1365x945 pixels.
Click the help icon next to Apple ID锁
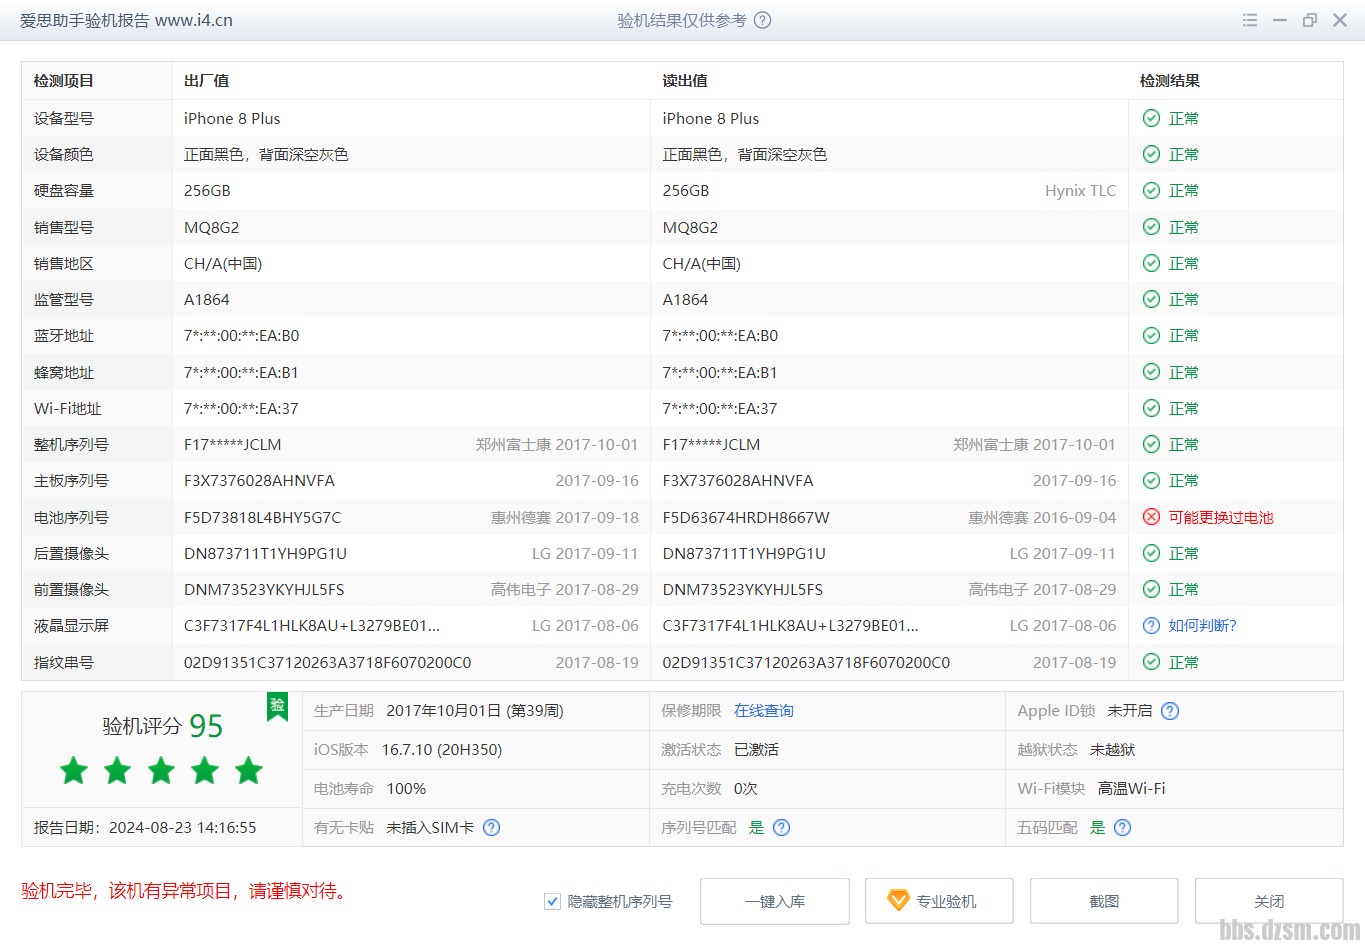click(1170, 711)
